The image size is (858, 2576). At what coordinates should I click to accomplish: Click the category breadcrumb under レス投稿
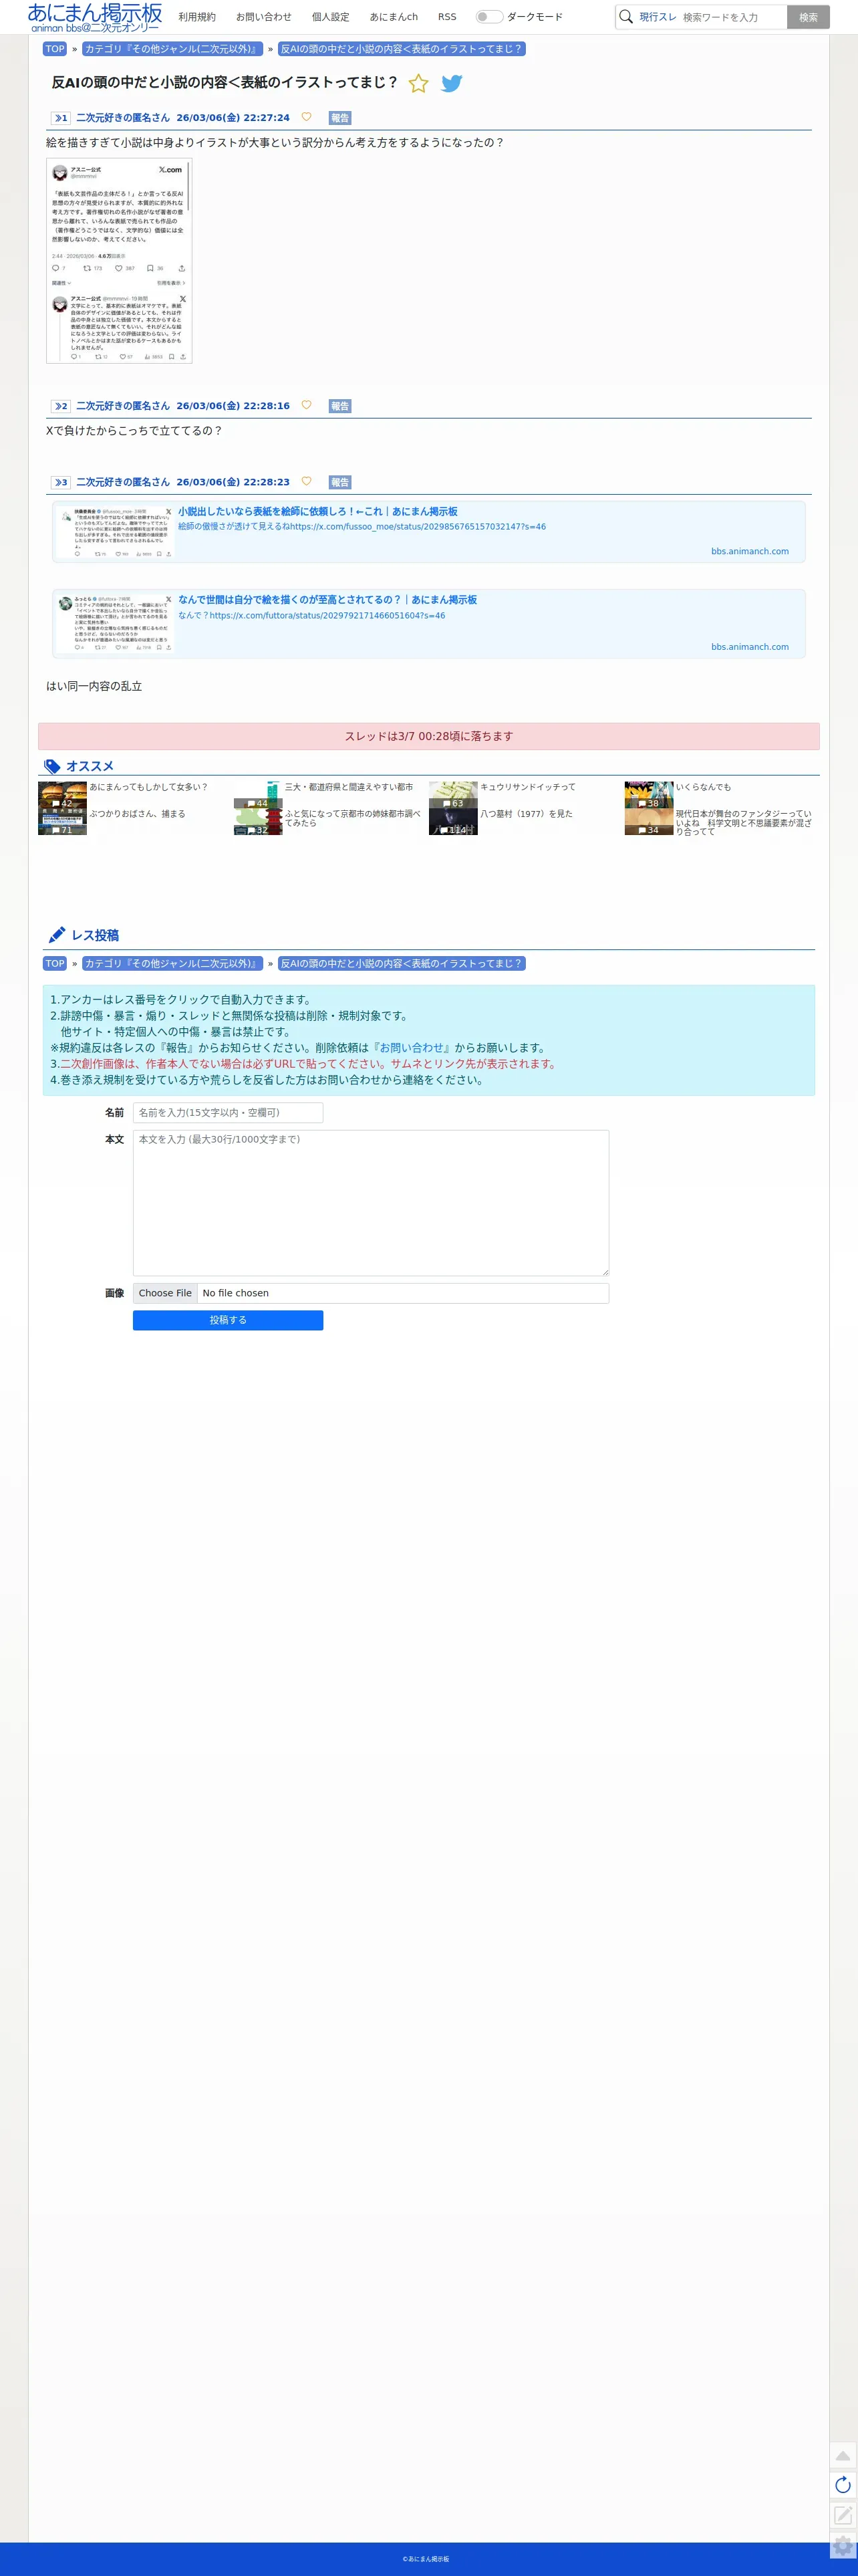coord(172,964)
